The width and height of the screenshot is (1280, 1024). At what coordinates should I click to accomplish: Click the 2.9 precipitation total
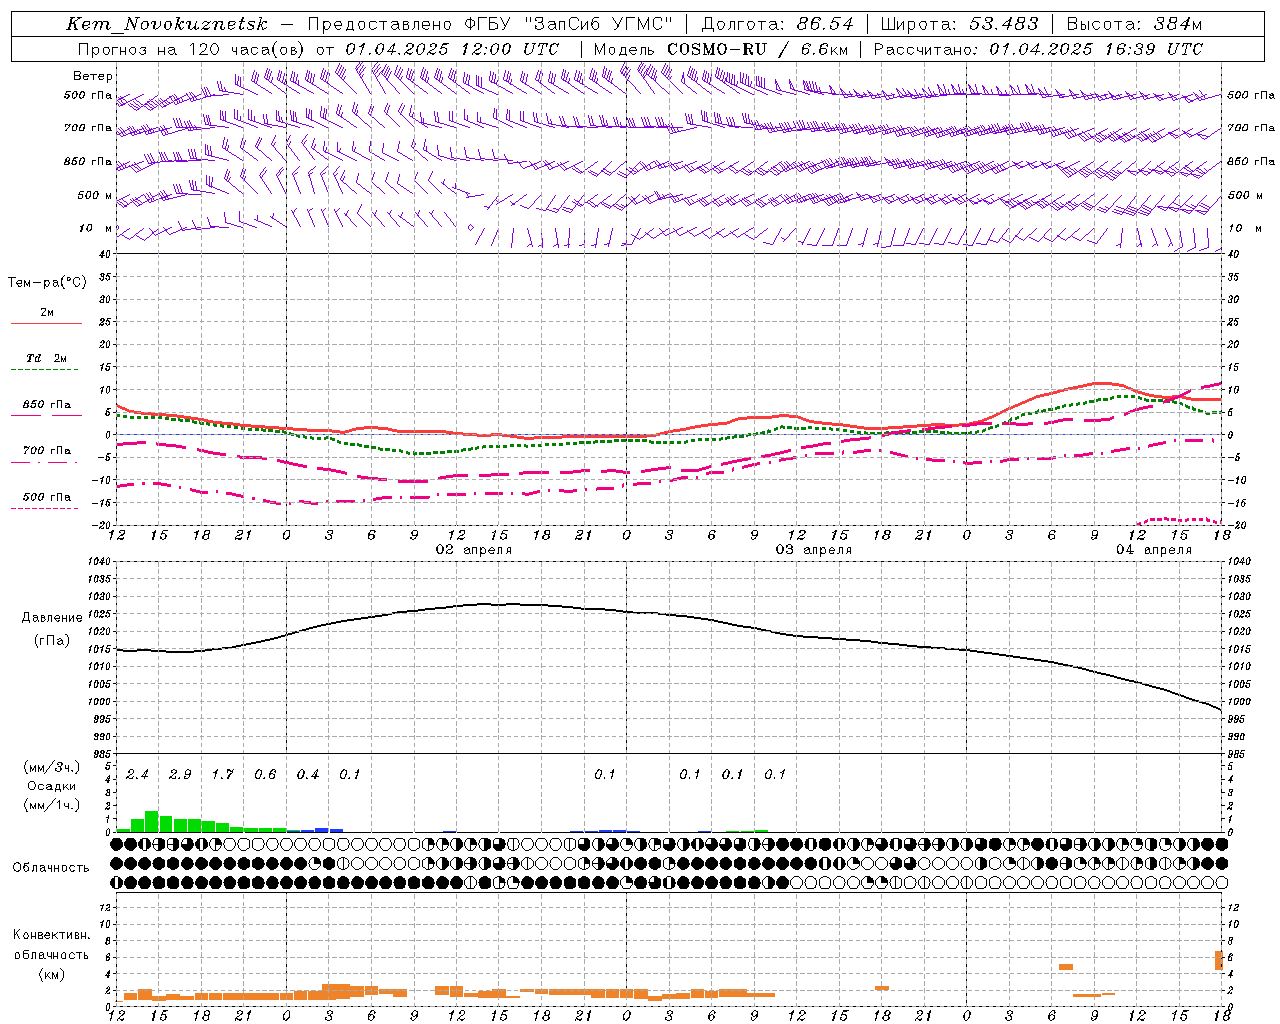click(180, 774)
